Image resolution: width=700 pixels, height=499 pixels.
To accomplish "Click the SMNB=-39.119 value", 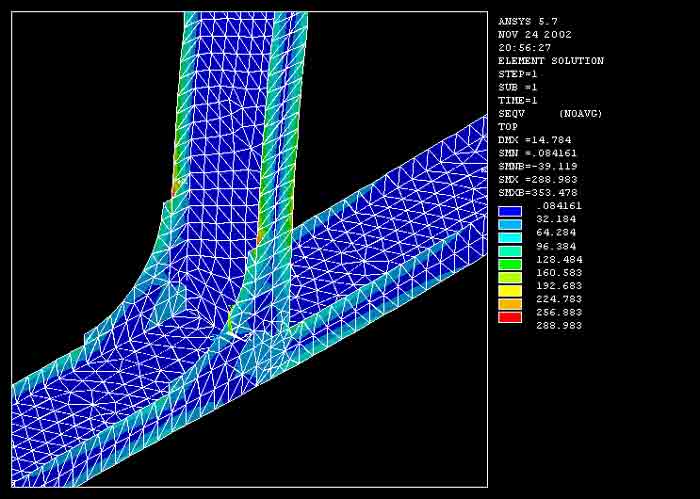I will (x=538, y=166).
